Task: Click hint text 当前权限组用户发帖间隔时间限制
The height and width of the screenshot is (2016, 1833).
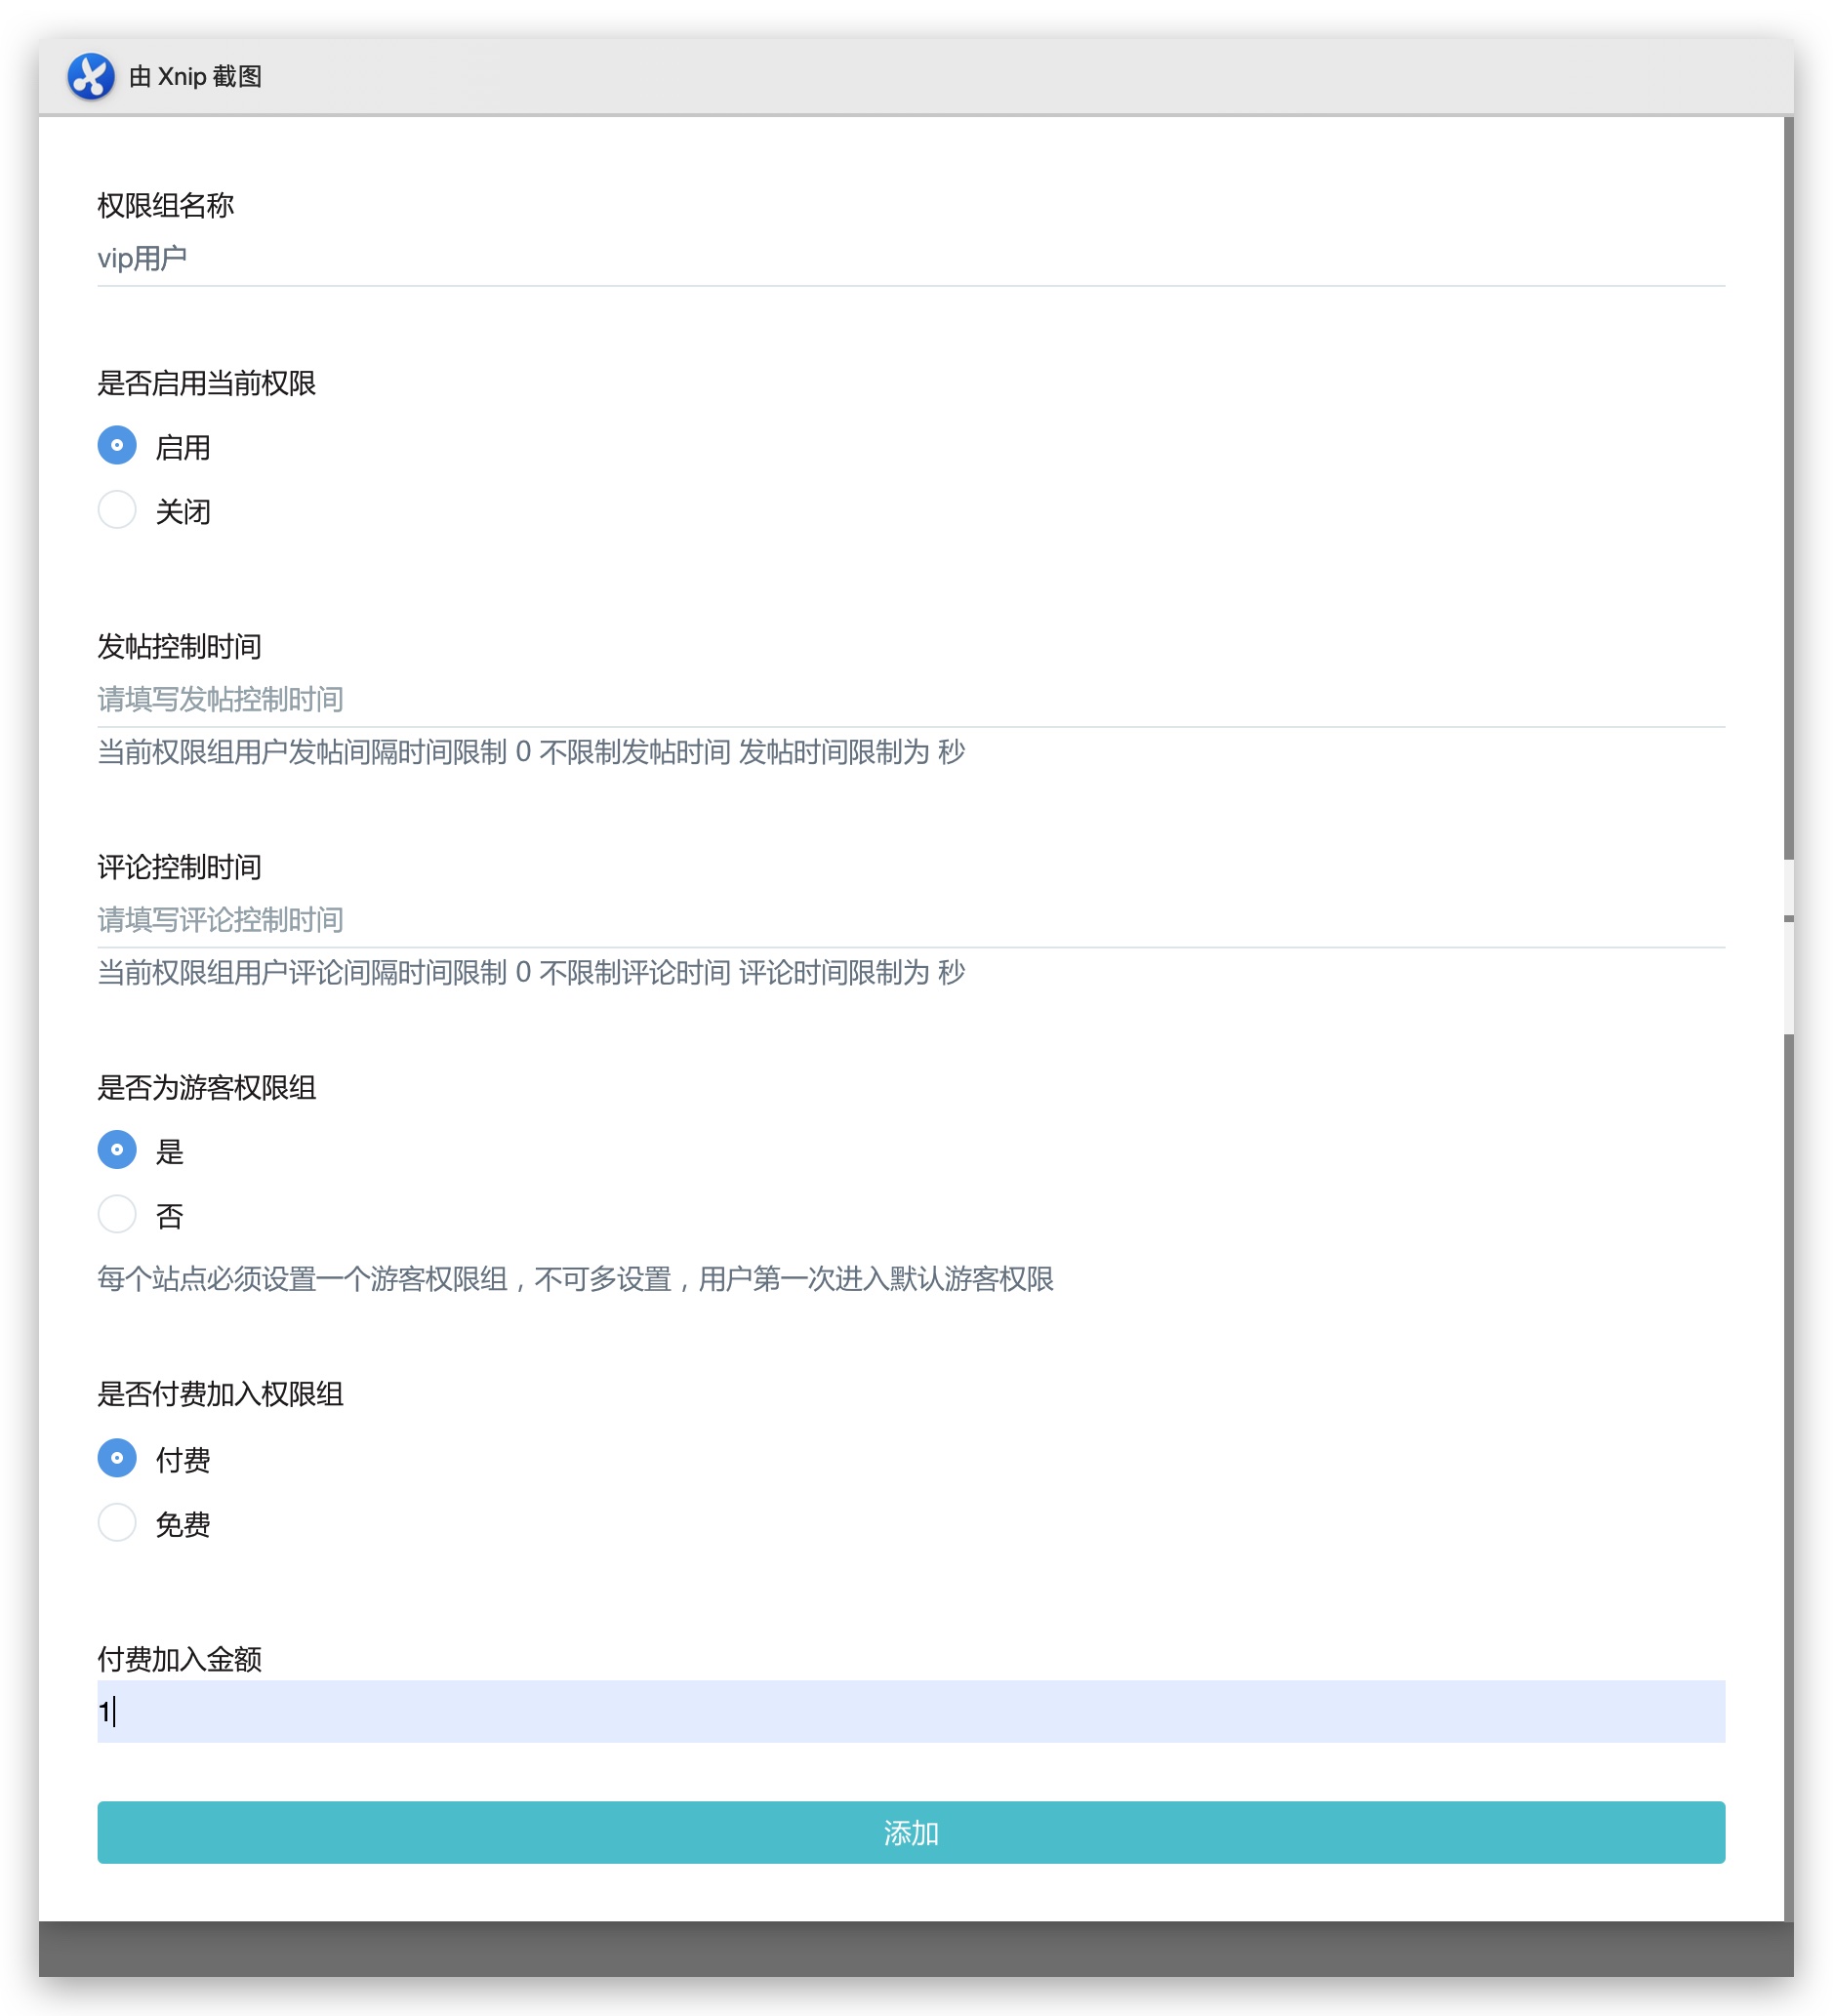Action: [302, 753]
